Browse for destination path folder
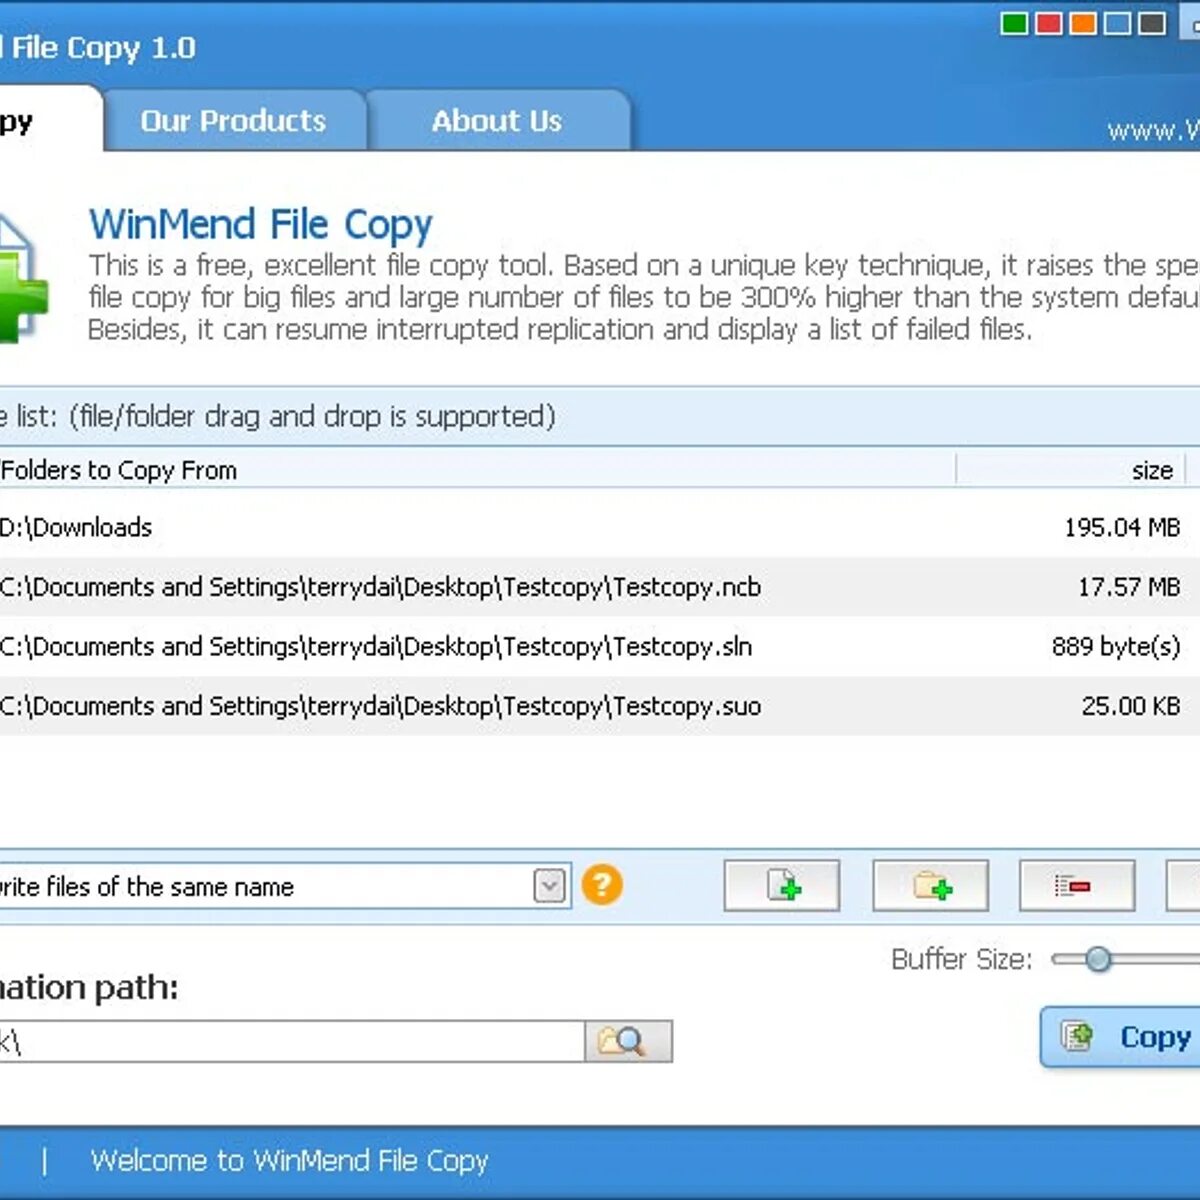 (628, 1041)
